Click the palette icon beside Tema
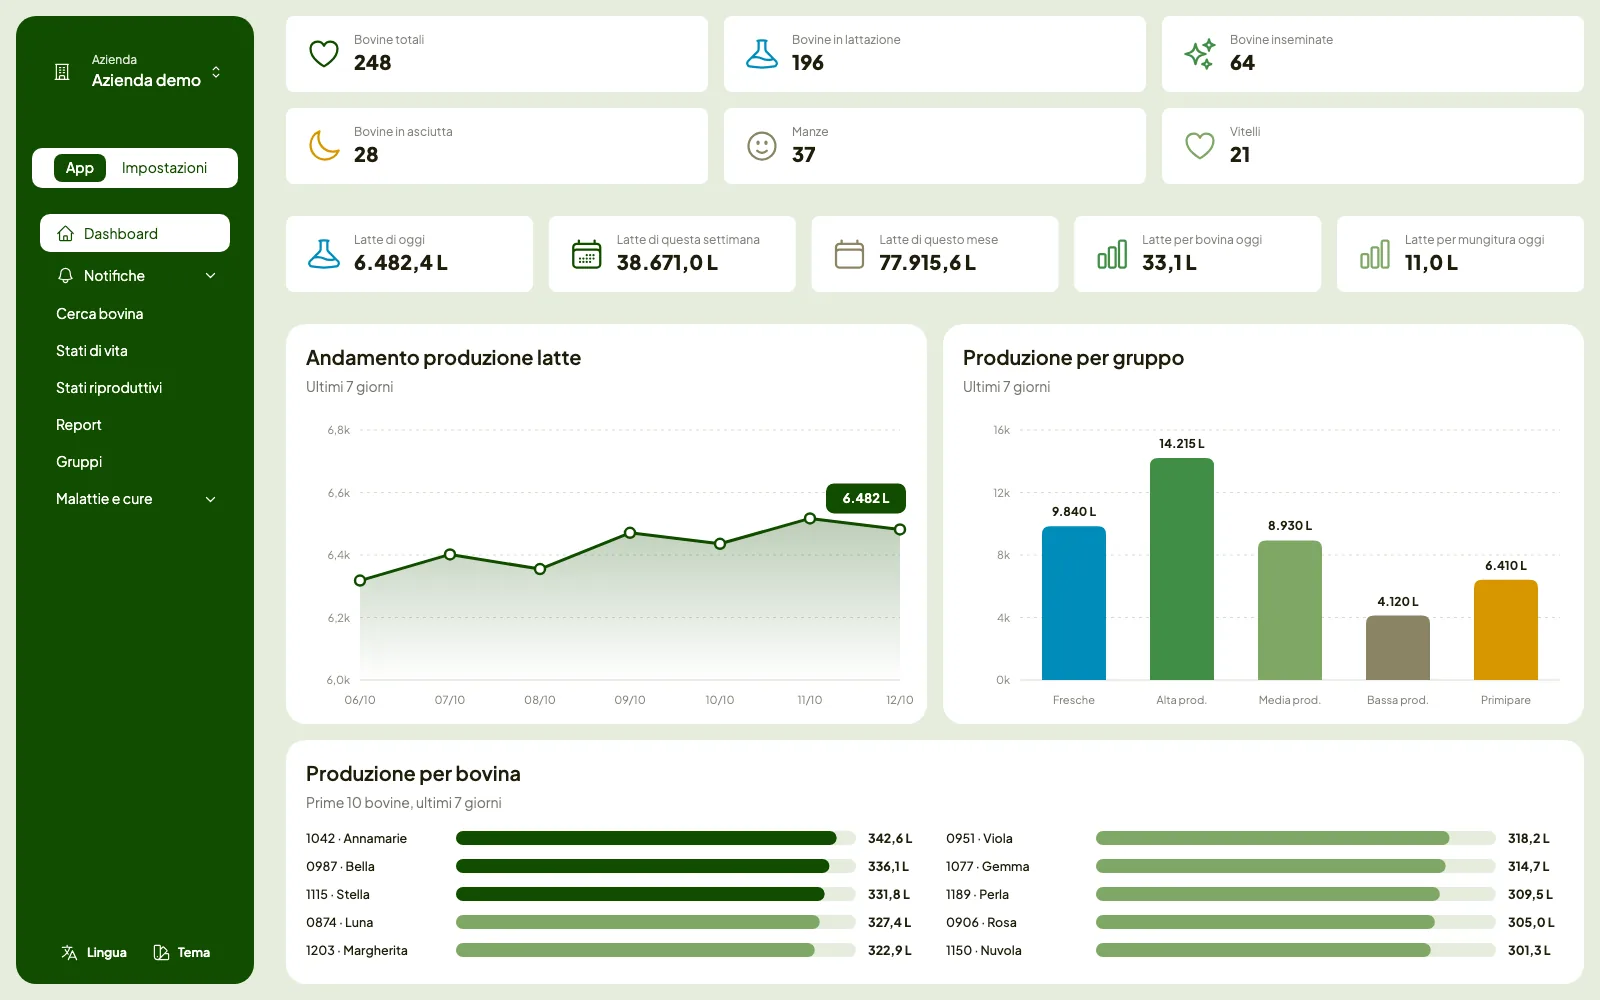 coord(161,952)
